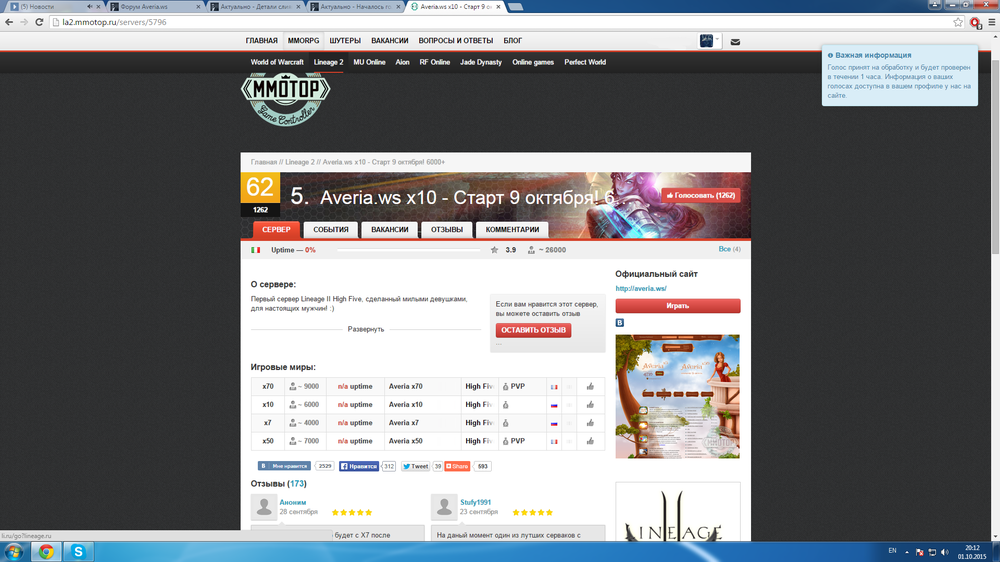This screenshot has height=562, width=1000.
Task: Open the Chrome hamburger menu
Action: pos(991,21)
